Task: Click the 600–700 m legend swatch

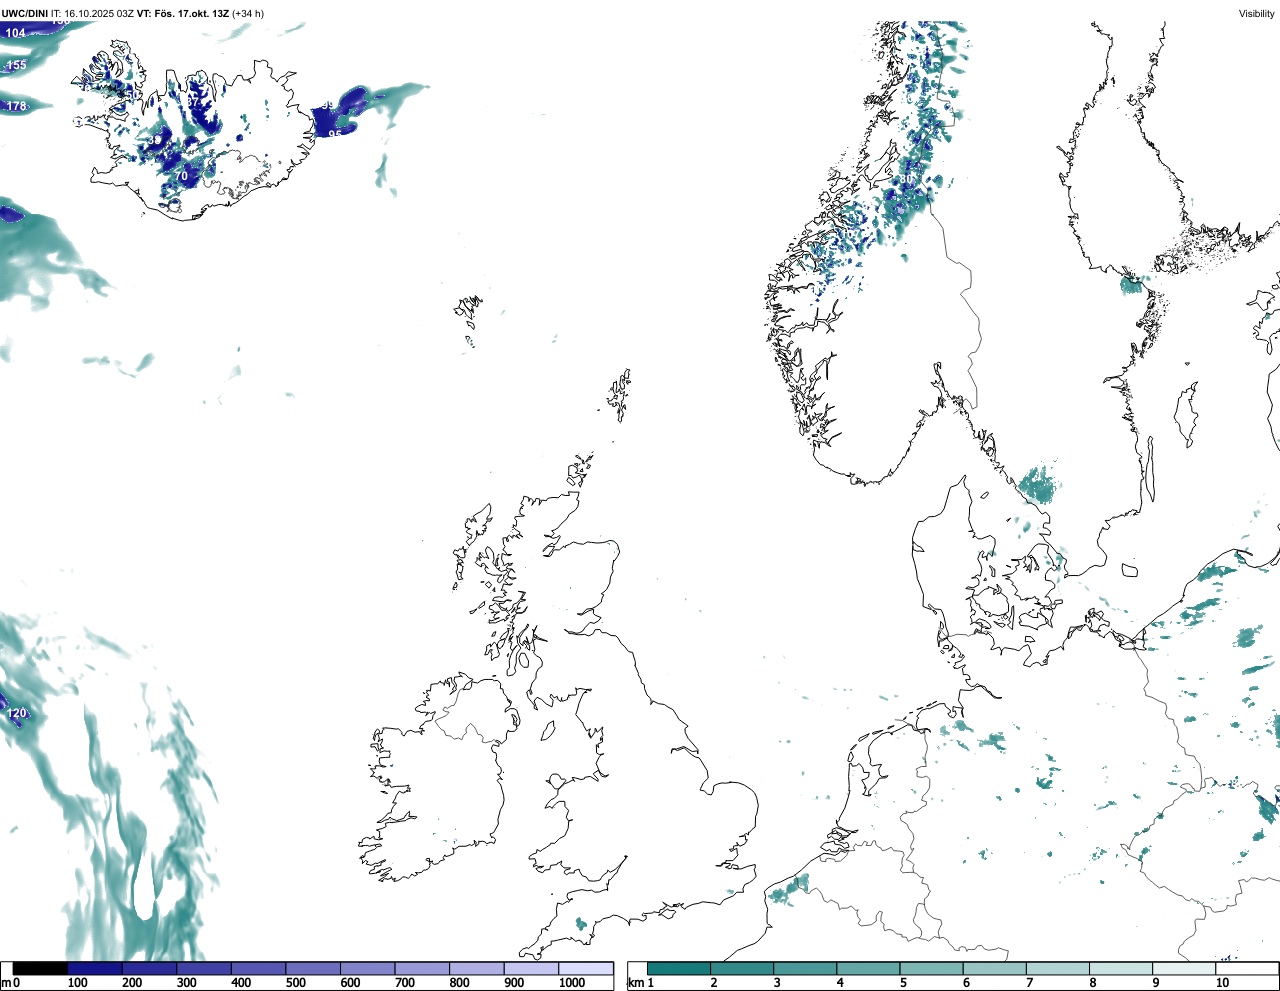Action: [x=368, y=968]
